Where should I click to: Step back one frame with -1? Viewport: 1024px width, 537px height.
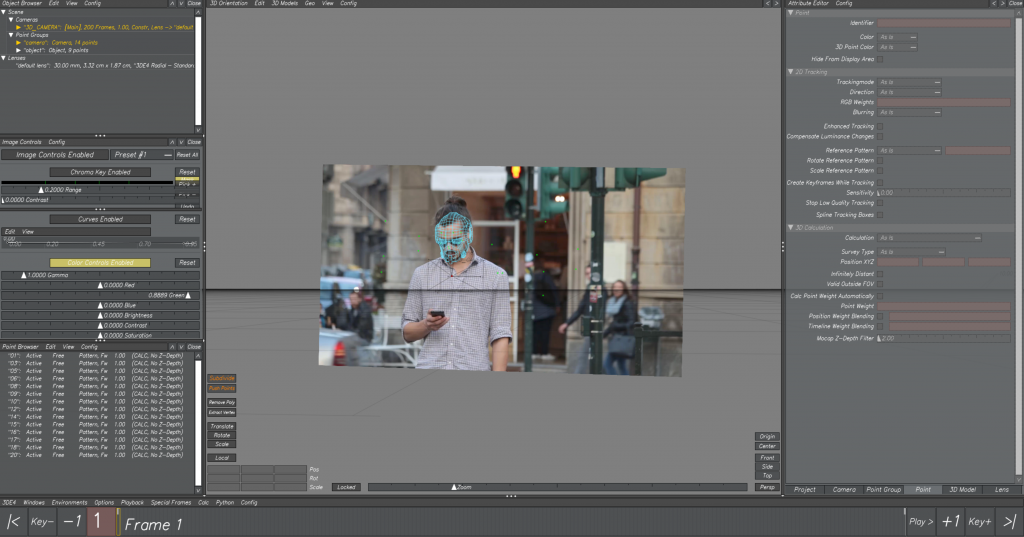coord(72,522)
